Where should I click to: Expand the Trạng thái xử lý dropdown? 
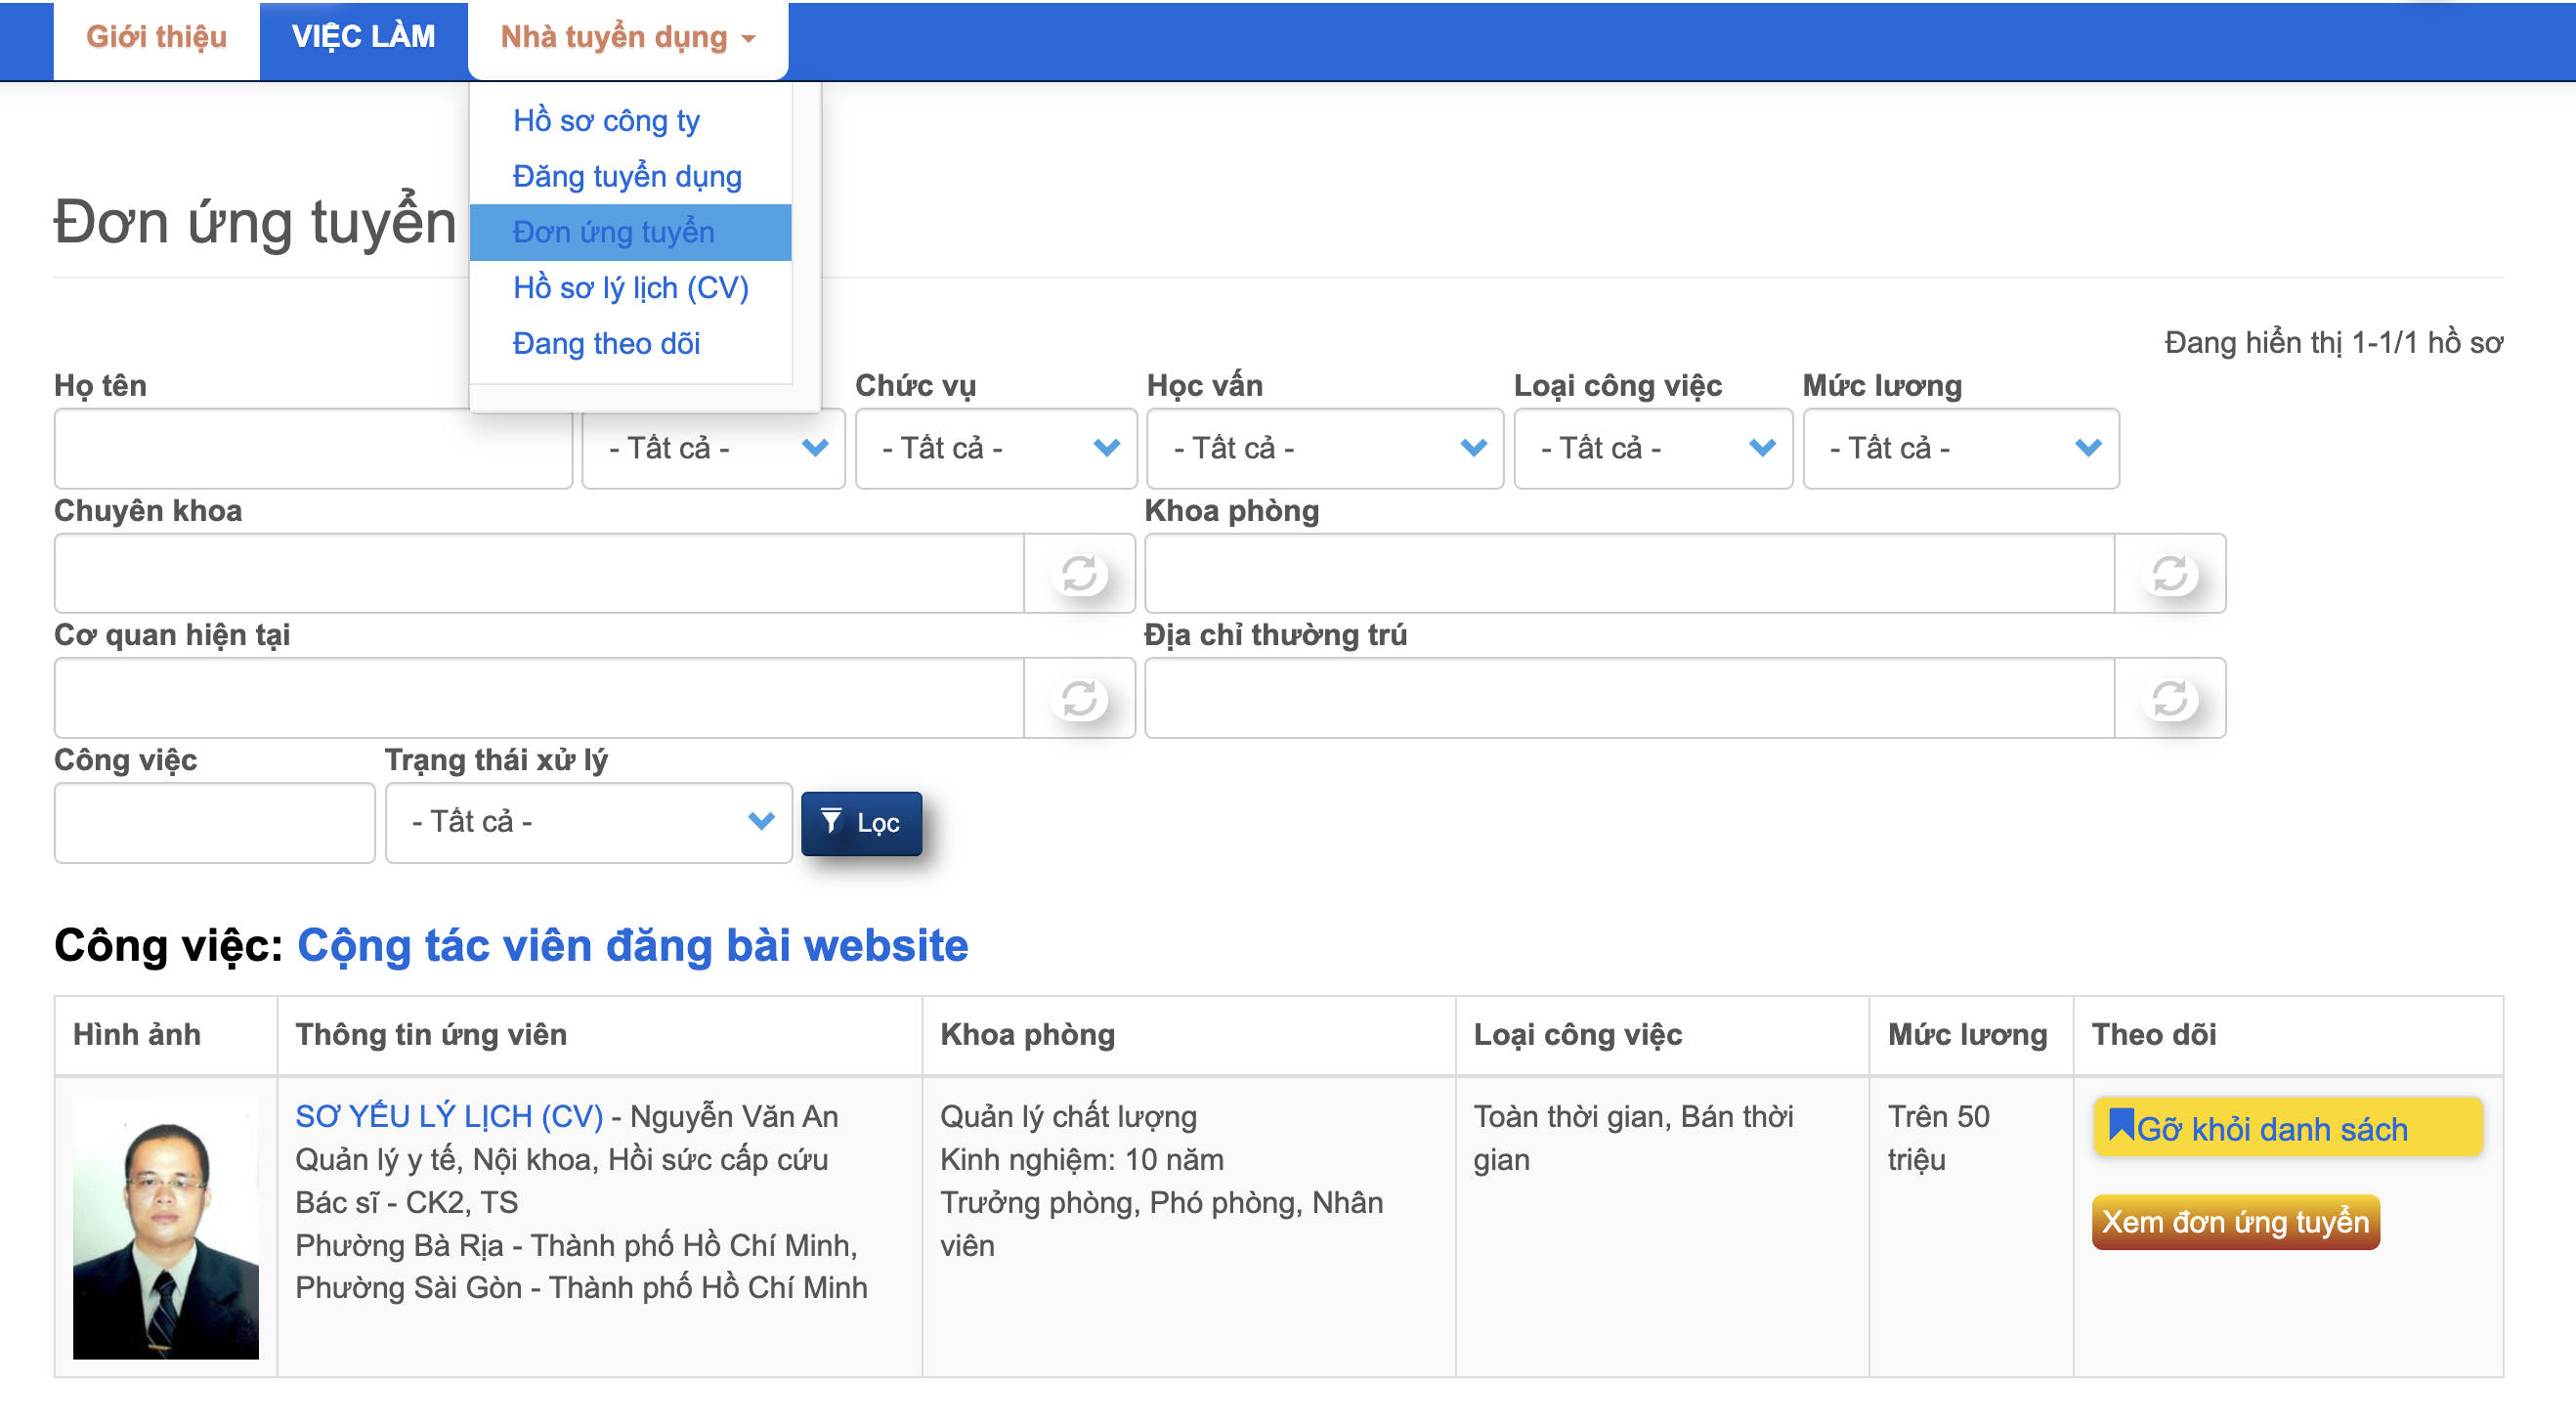point(588,822)
